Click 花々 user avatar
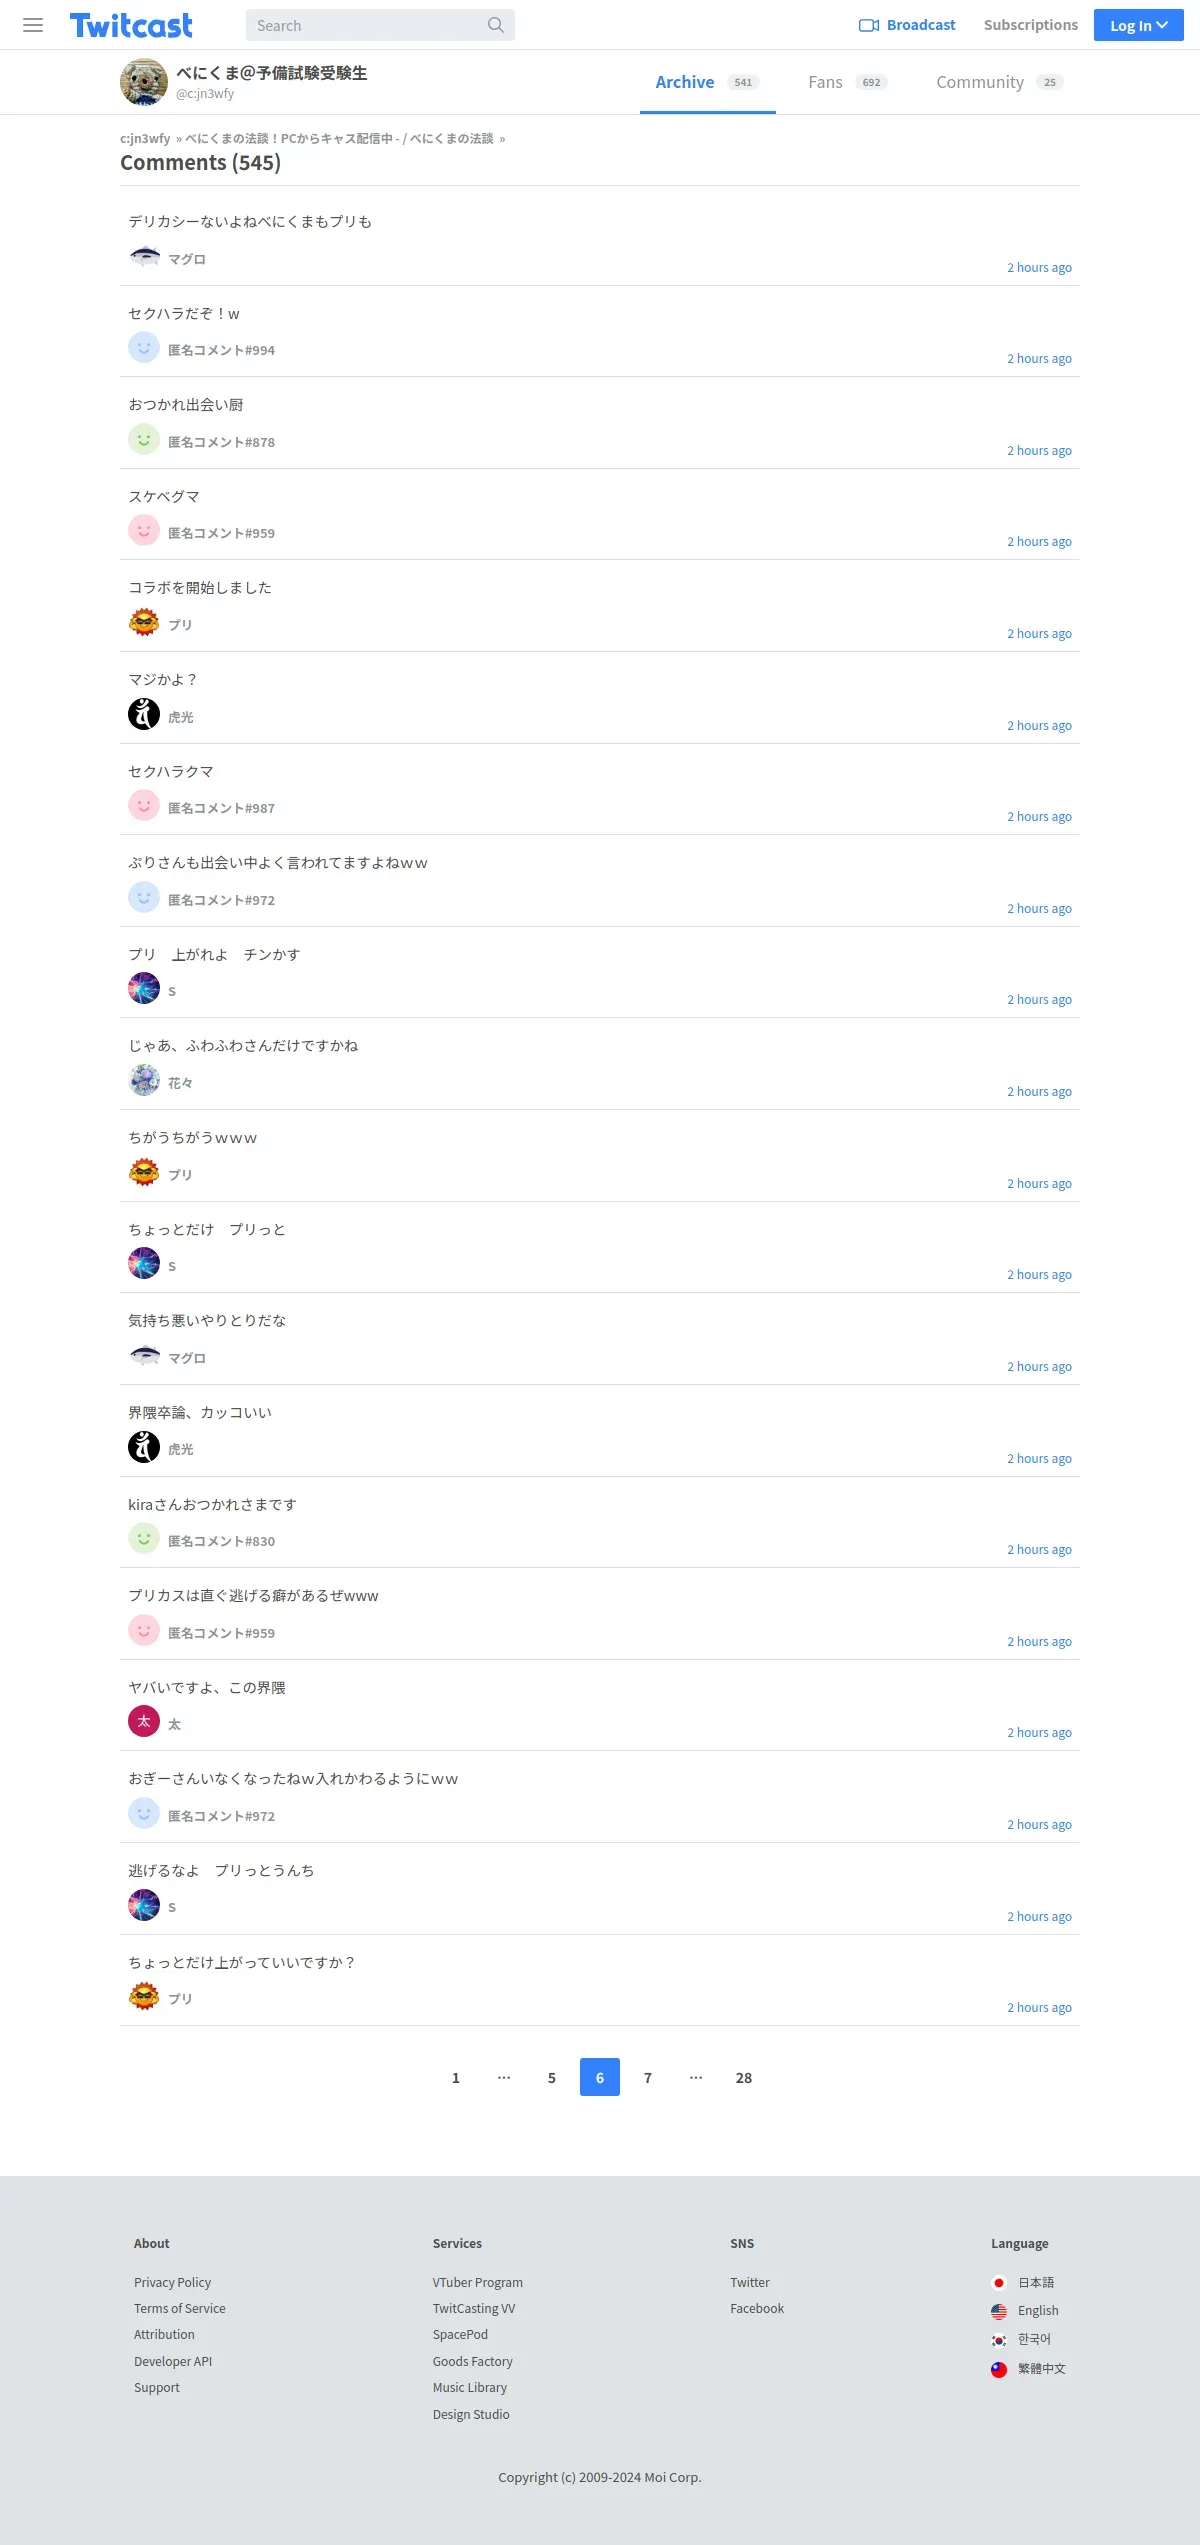Screen dimensions: 1200x2545 point(144,1080)
